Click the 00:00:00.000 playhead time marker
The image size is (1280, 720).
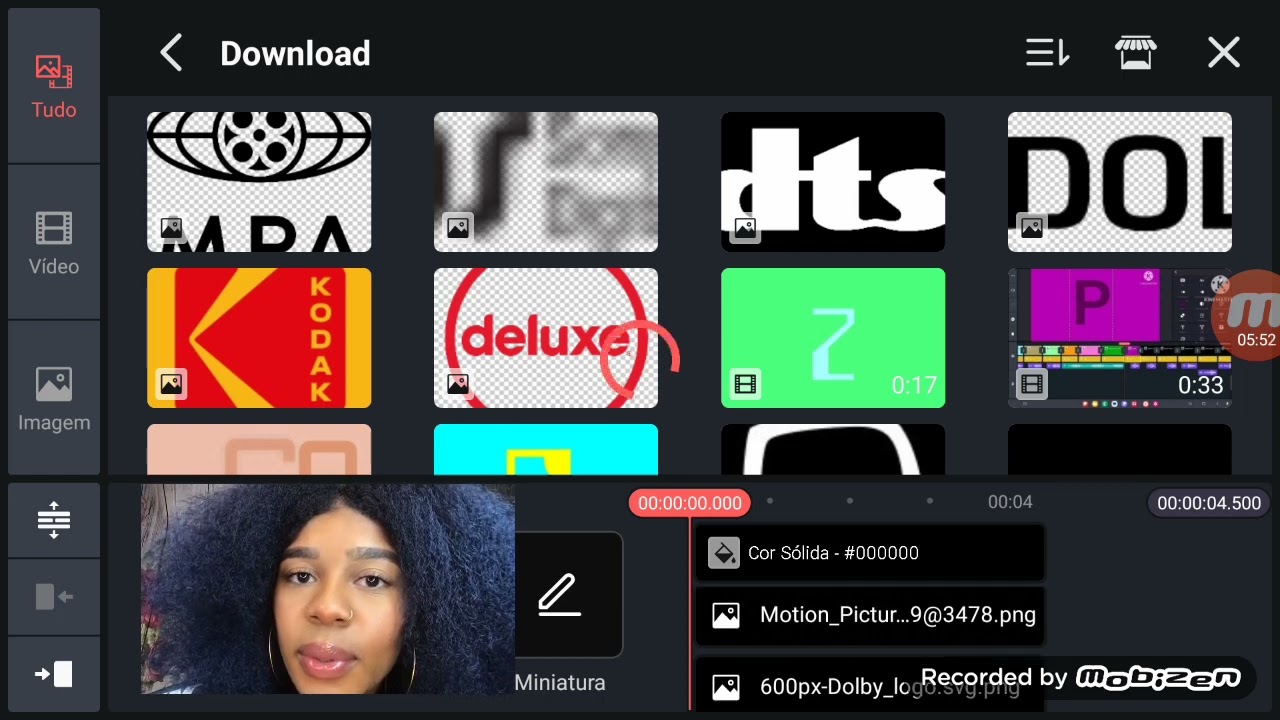coord(690,503)
